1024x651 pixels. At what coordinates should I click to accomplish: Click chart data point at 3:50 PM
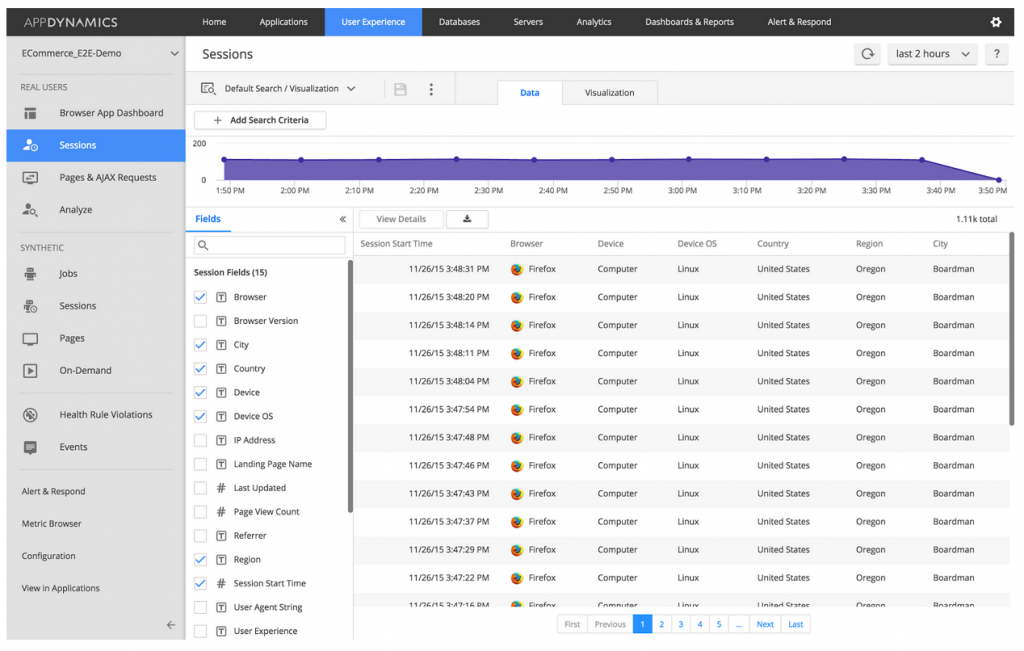[999, 180]
